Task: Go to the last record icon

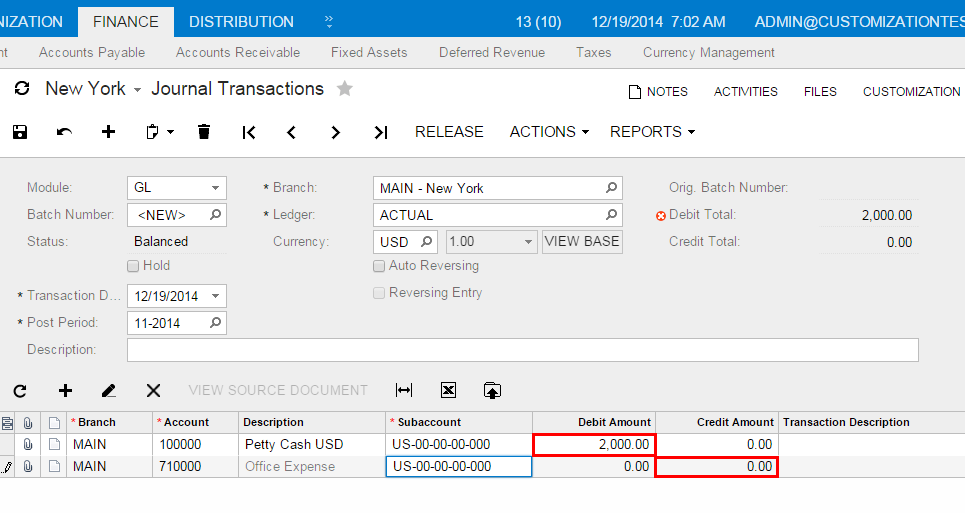Action: (380, 132)
